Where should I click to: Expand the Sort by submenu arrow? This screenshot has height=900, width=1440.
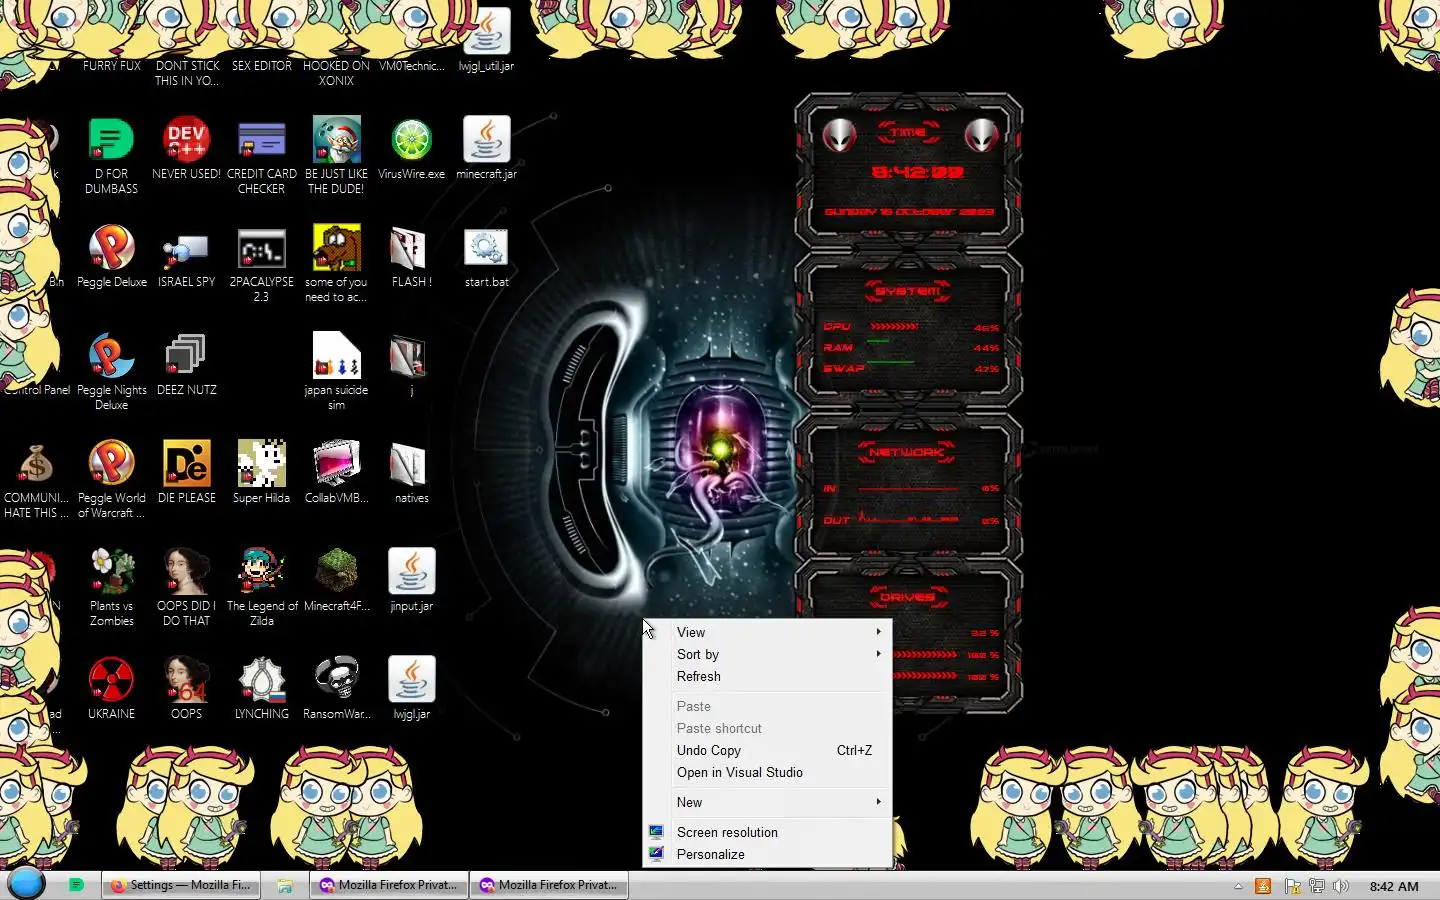point(879,654)
